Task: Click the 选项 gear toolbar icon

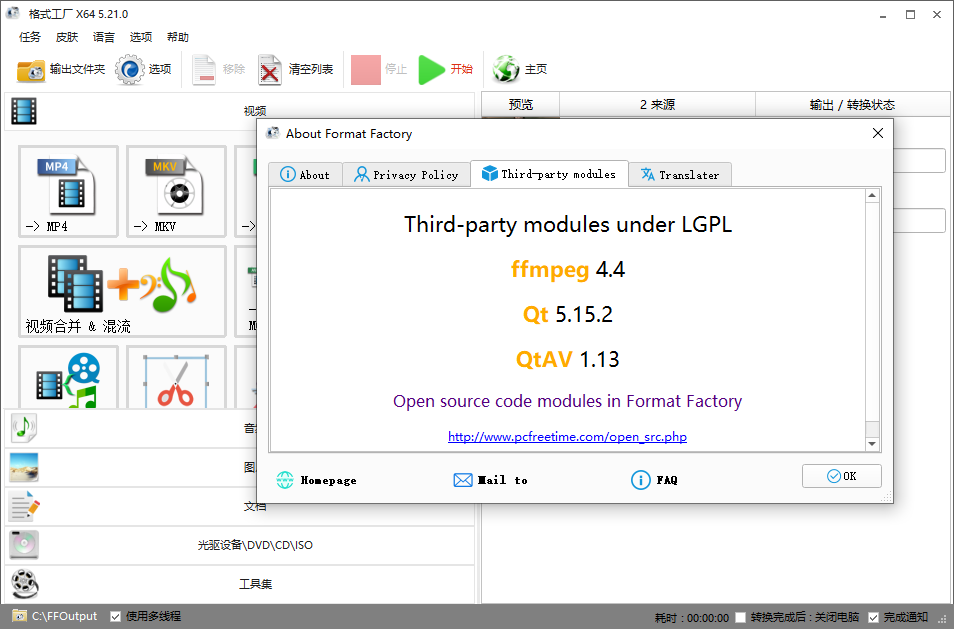Action: pyautogui.click(x=131, y=69)
